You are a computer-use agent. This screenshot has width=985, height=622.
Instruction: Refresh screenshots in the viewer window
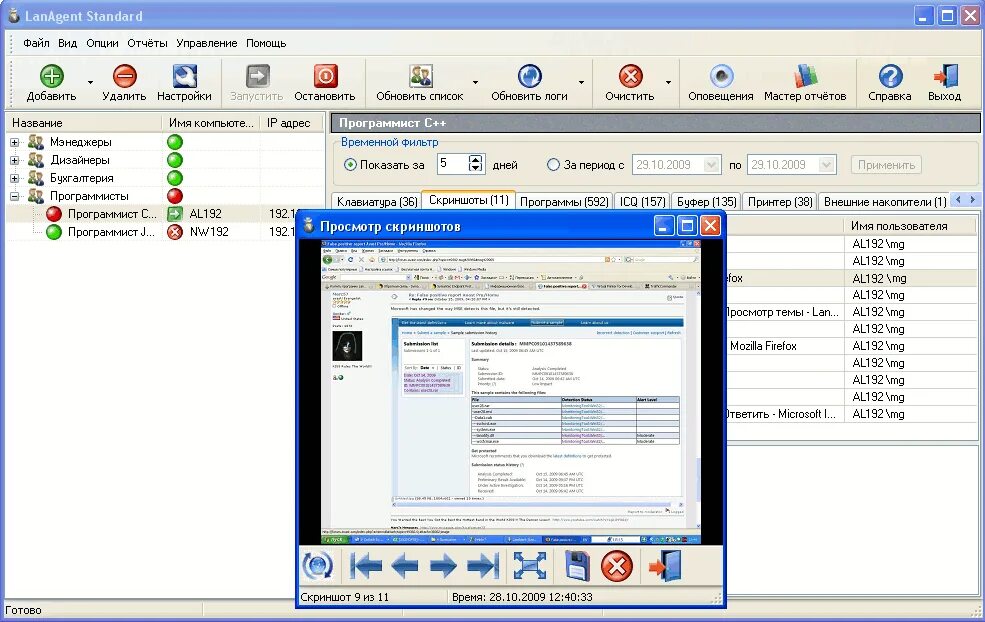318,565
